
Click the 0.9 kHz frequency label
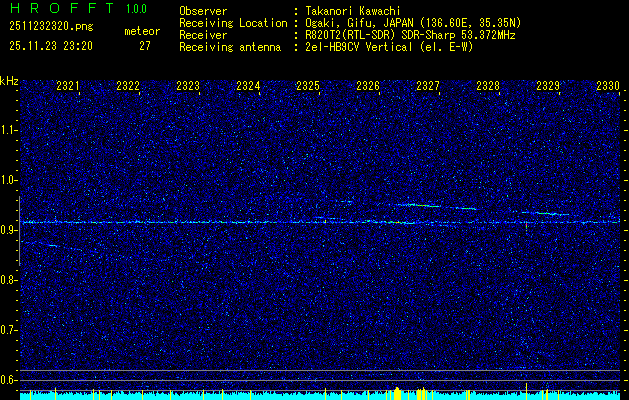pos(8,230)
